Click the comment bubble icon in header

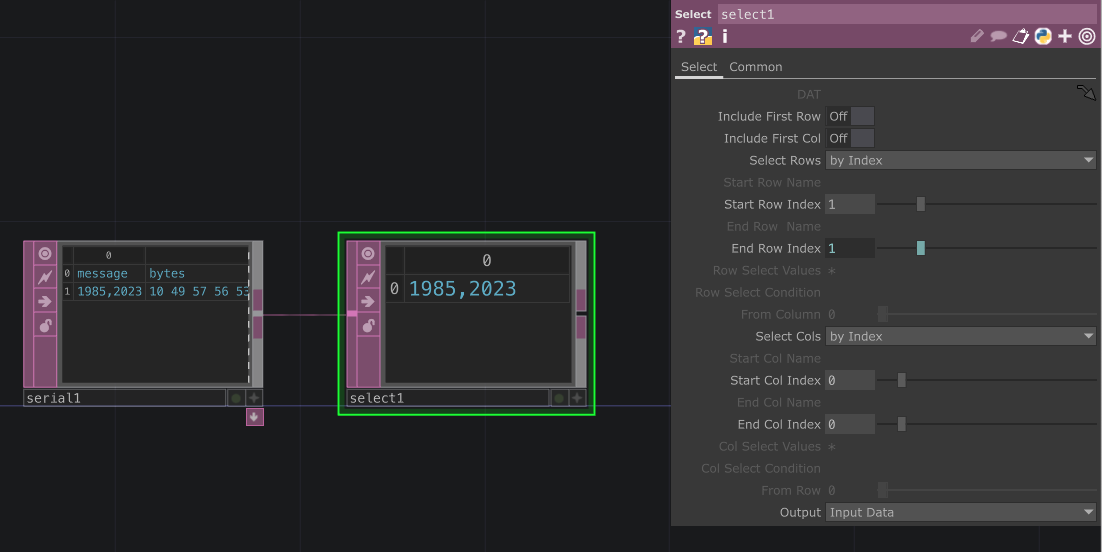click(x=999, y=37)
